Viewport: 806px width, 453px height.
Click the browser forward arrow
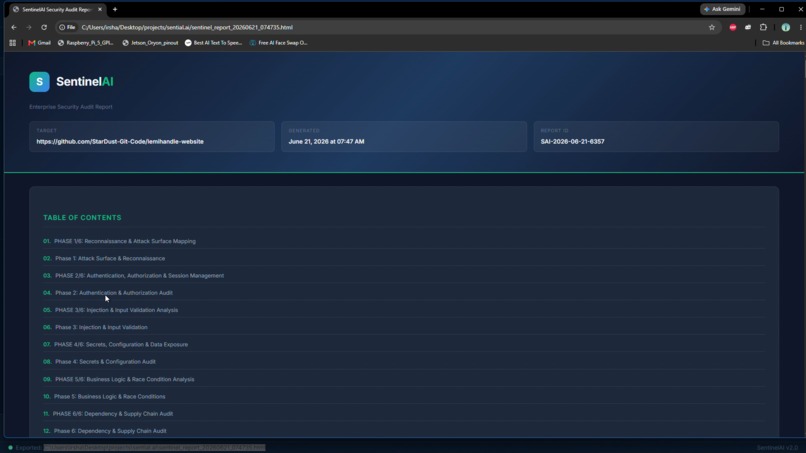click(x=29, y=27)
